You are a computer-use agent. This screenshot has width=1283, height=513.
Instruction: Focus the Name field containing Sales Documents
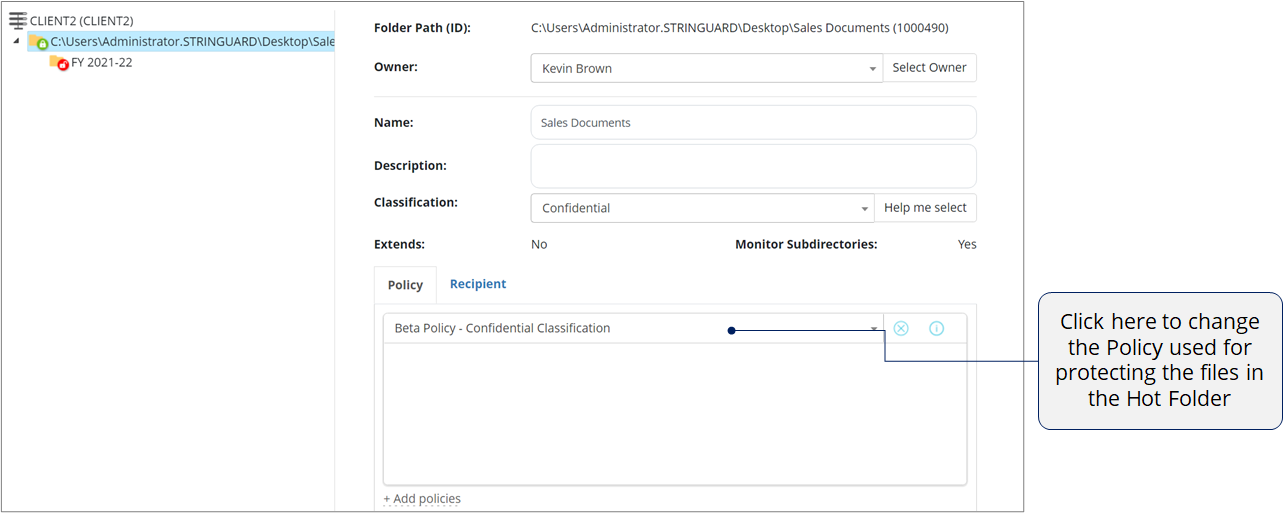coord(753,122)
